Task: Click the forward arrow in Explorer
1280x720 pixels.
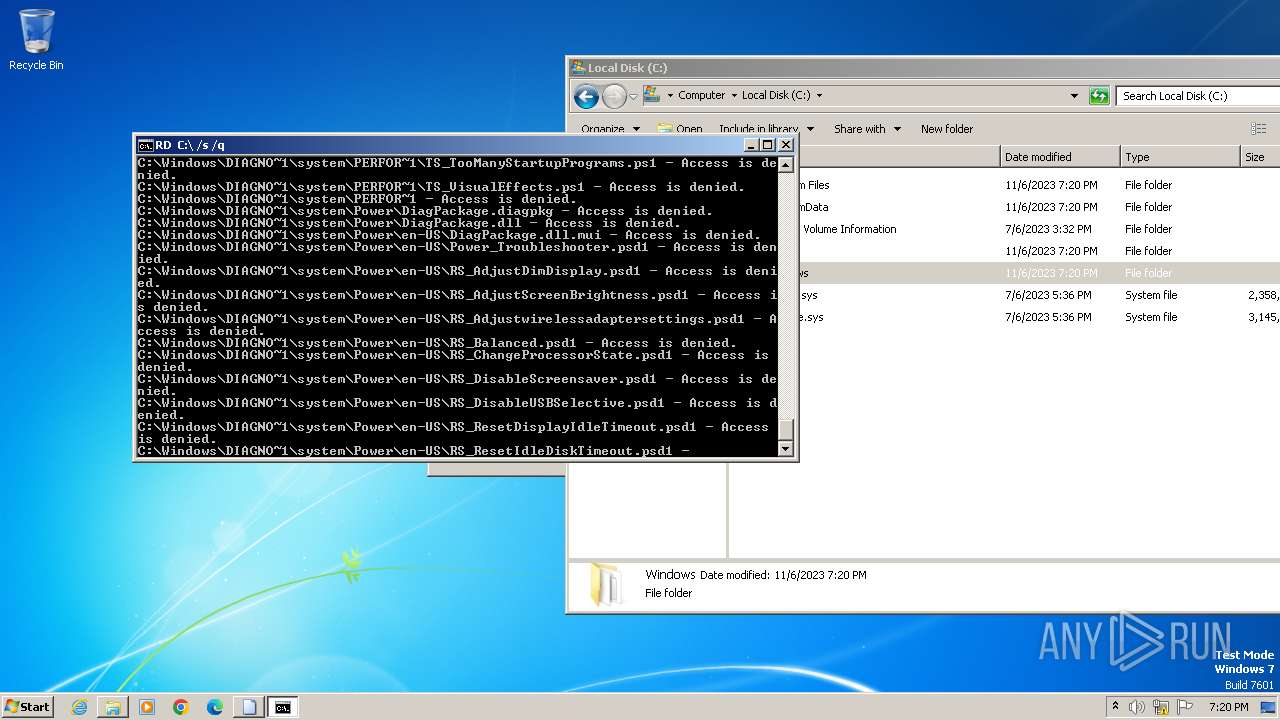Action: (613, 96)
